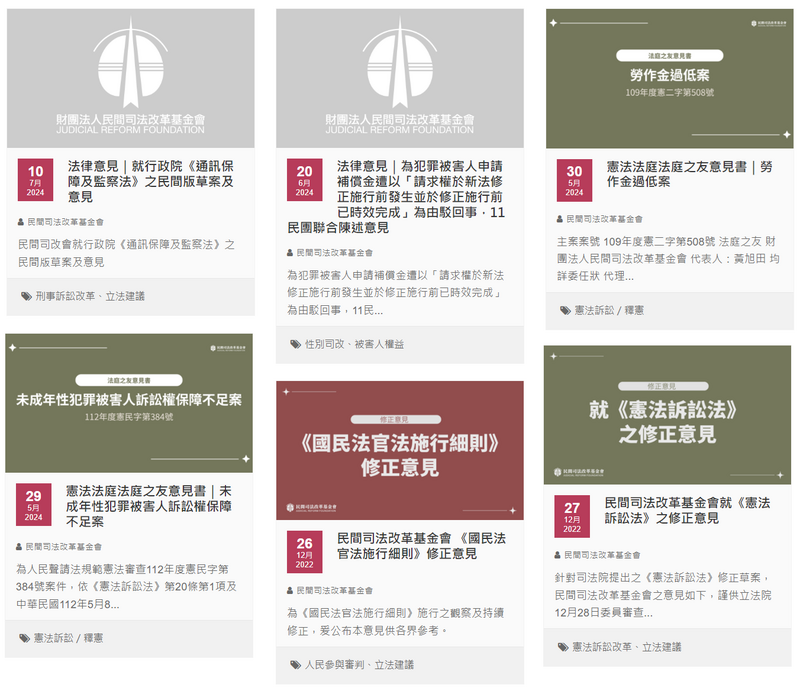Click author 民間司法改革基金會 on the 勞作金過低案 card
This screenshot has height=691, width=800.
tap(605, 219)
